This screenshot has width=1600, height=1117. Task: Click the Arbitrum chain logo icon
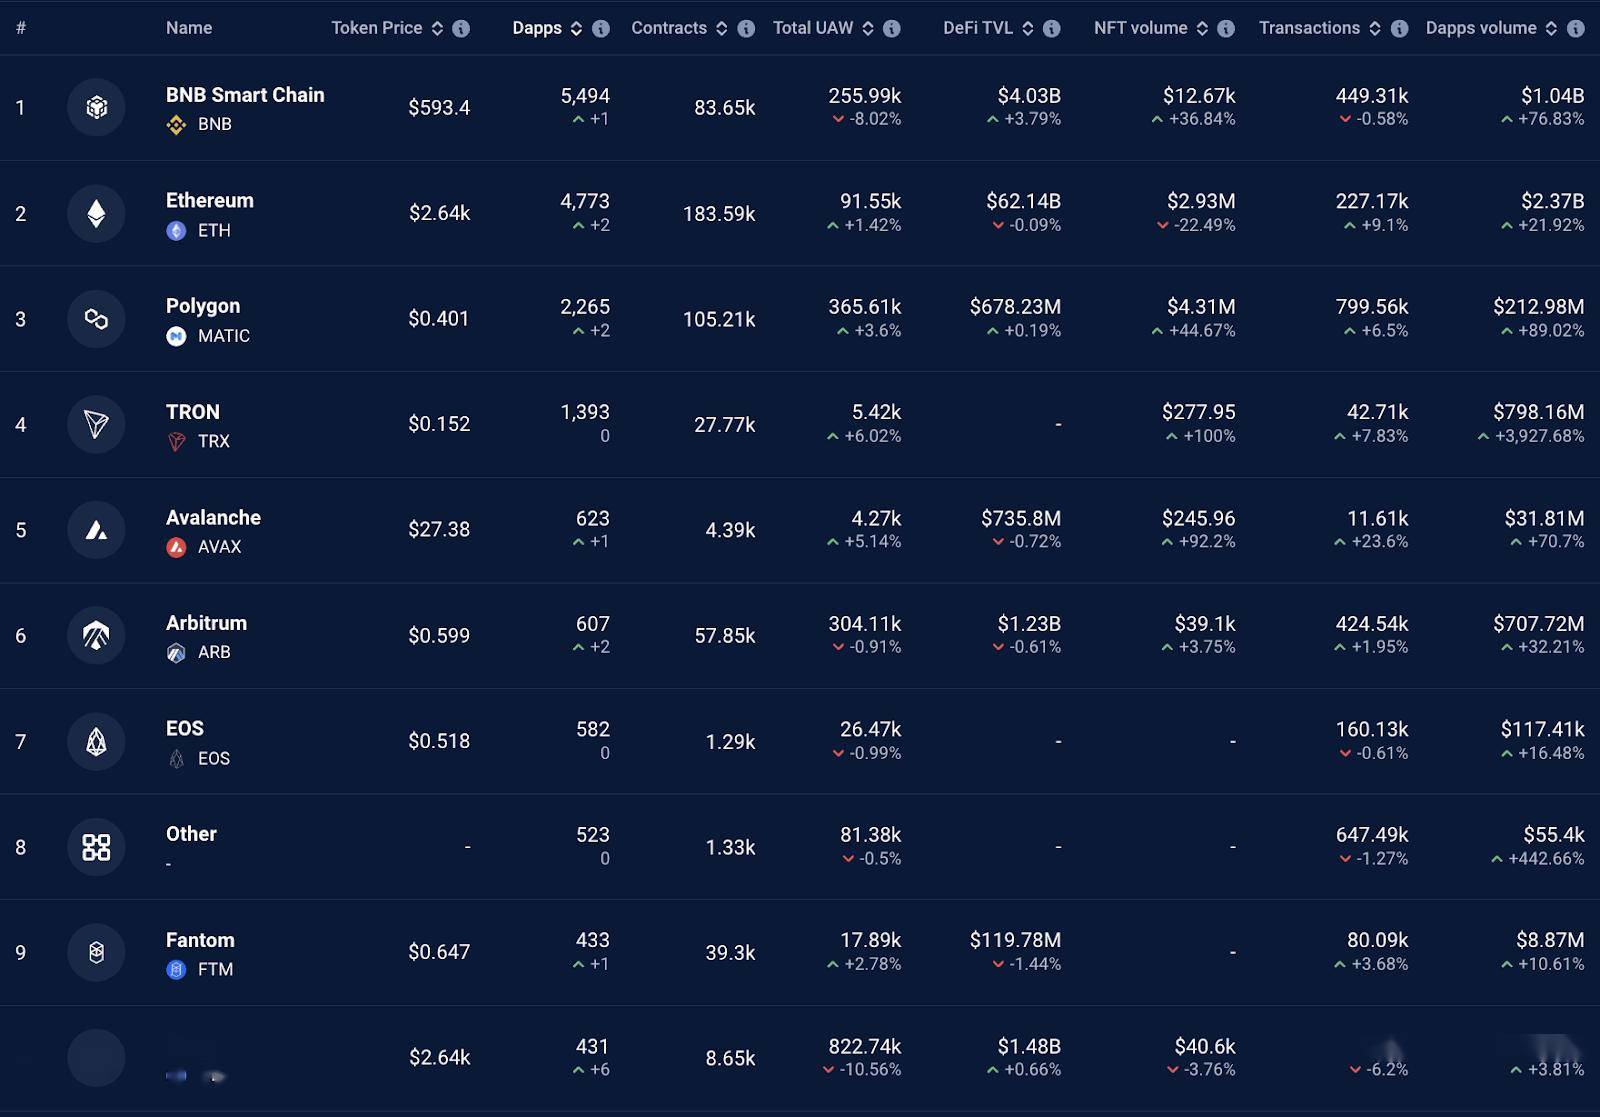pyautogui.click(x=96, y=635)
